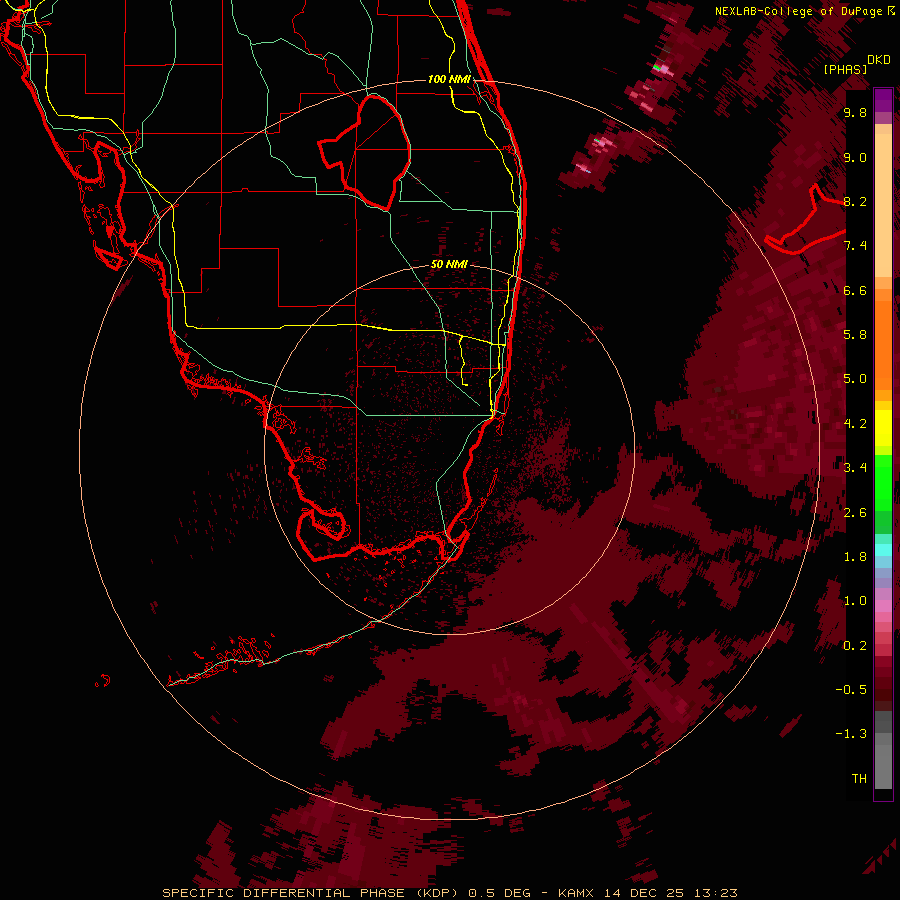This screenshot has height=900, width=900.
Task: Click the cyan segment of color bar
Action: pos(883,550)
